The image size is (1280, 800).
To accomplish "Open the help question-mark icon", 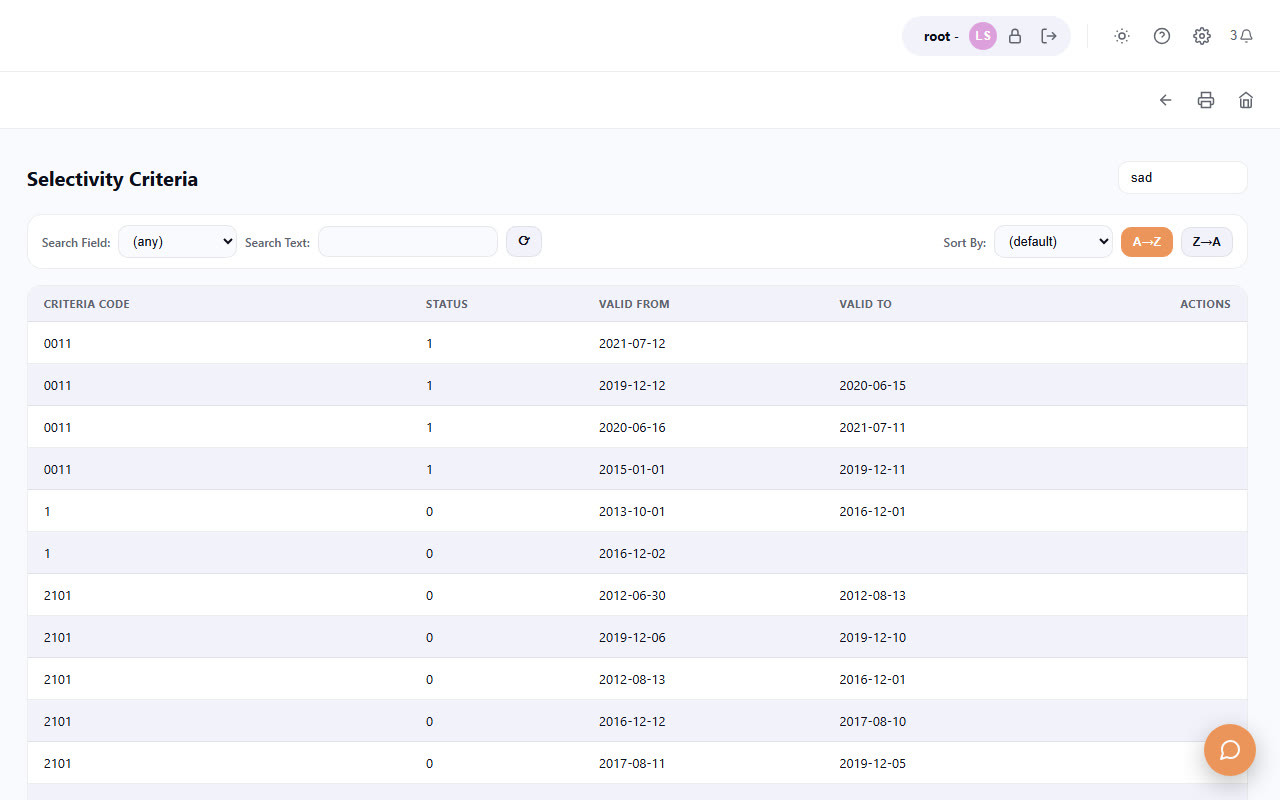I will click(1162, 36).
